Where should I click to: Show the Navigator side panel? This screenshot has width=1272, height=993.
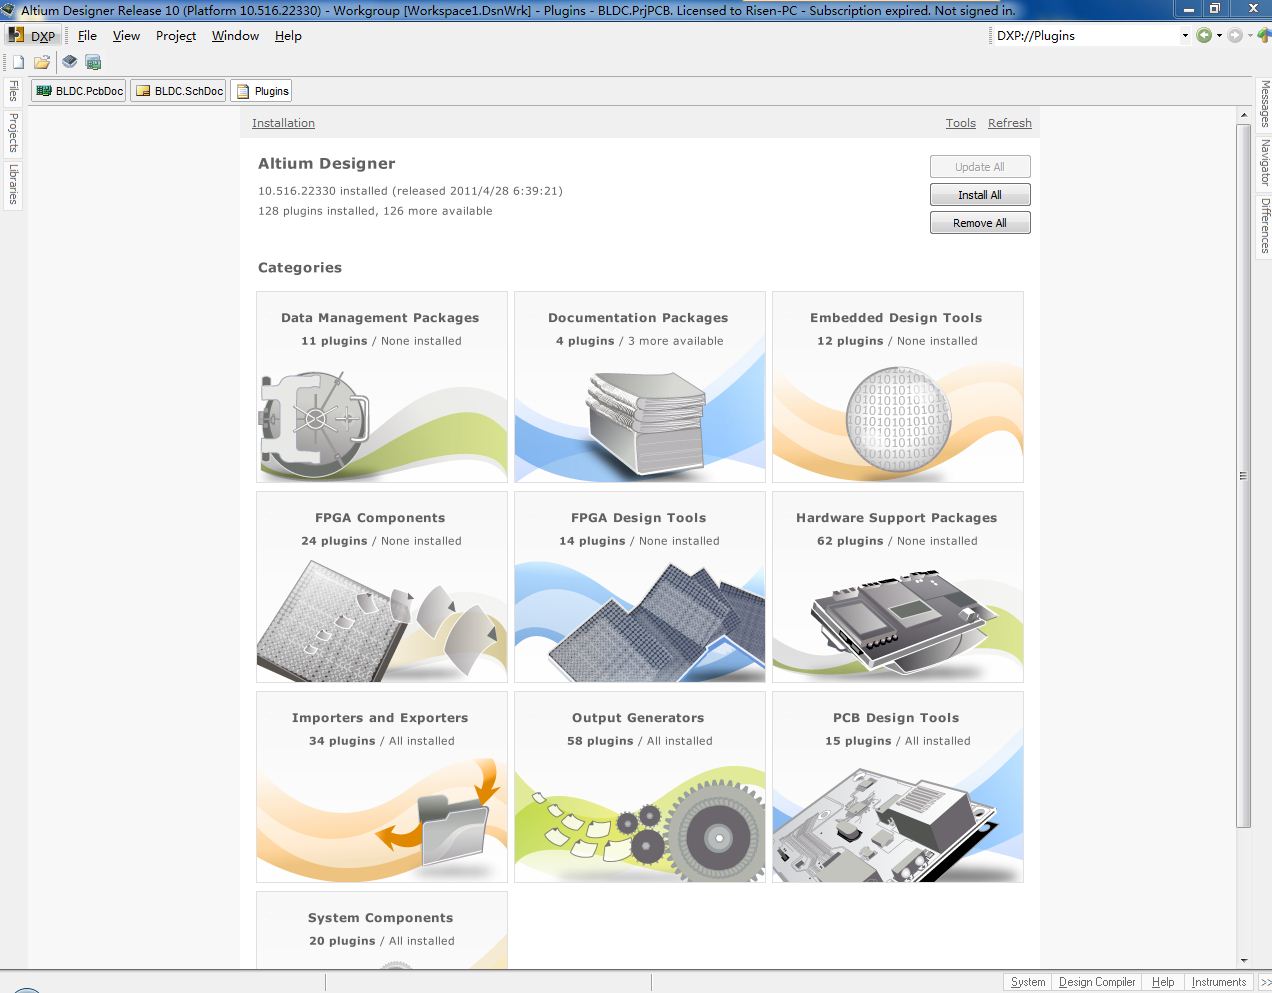(x=1264, y=162)
